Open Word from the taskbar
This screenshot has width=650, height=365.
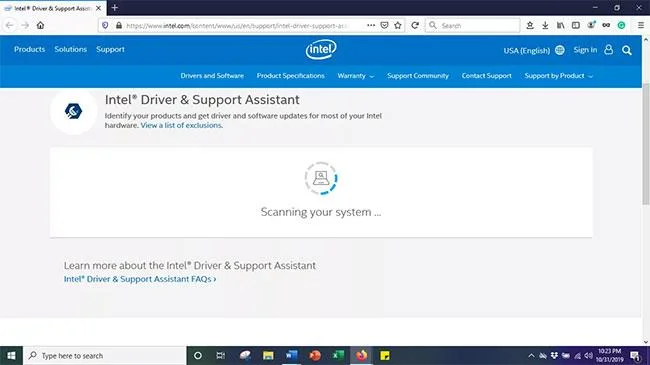coord(291,355)
